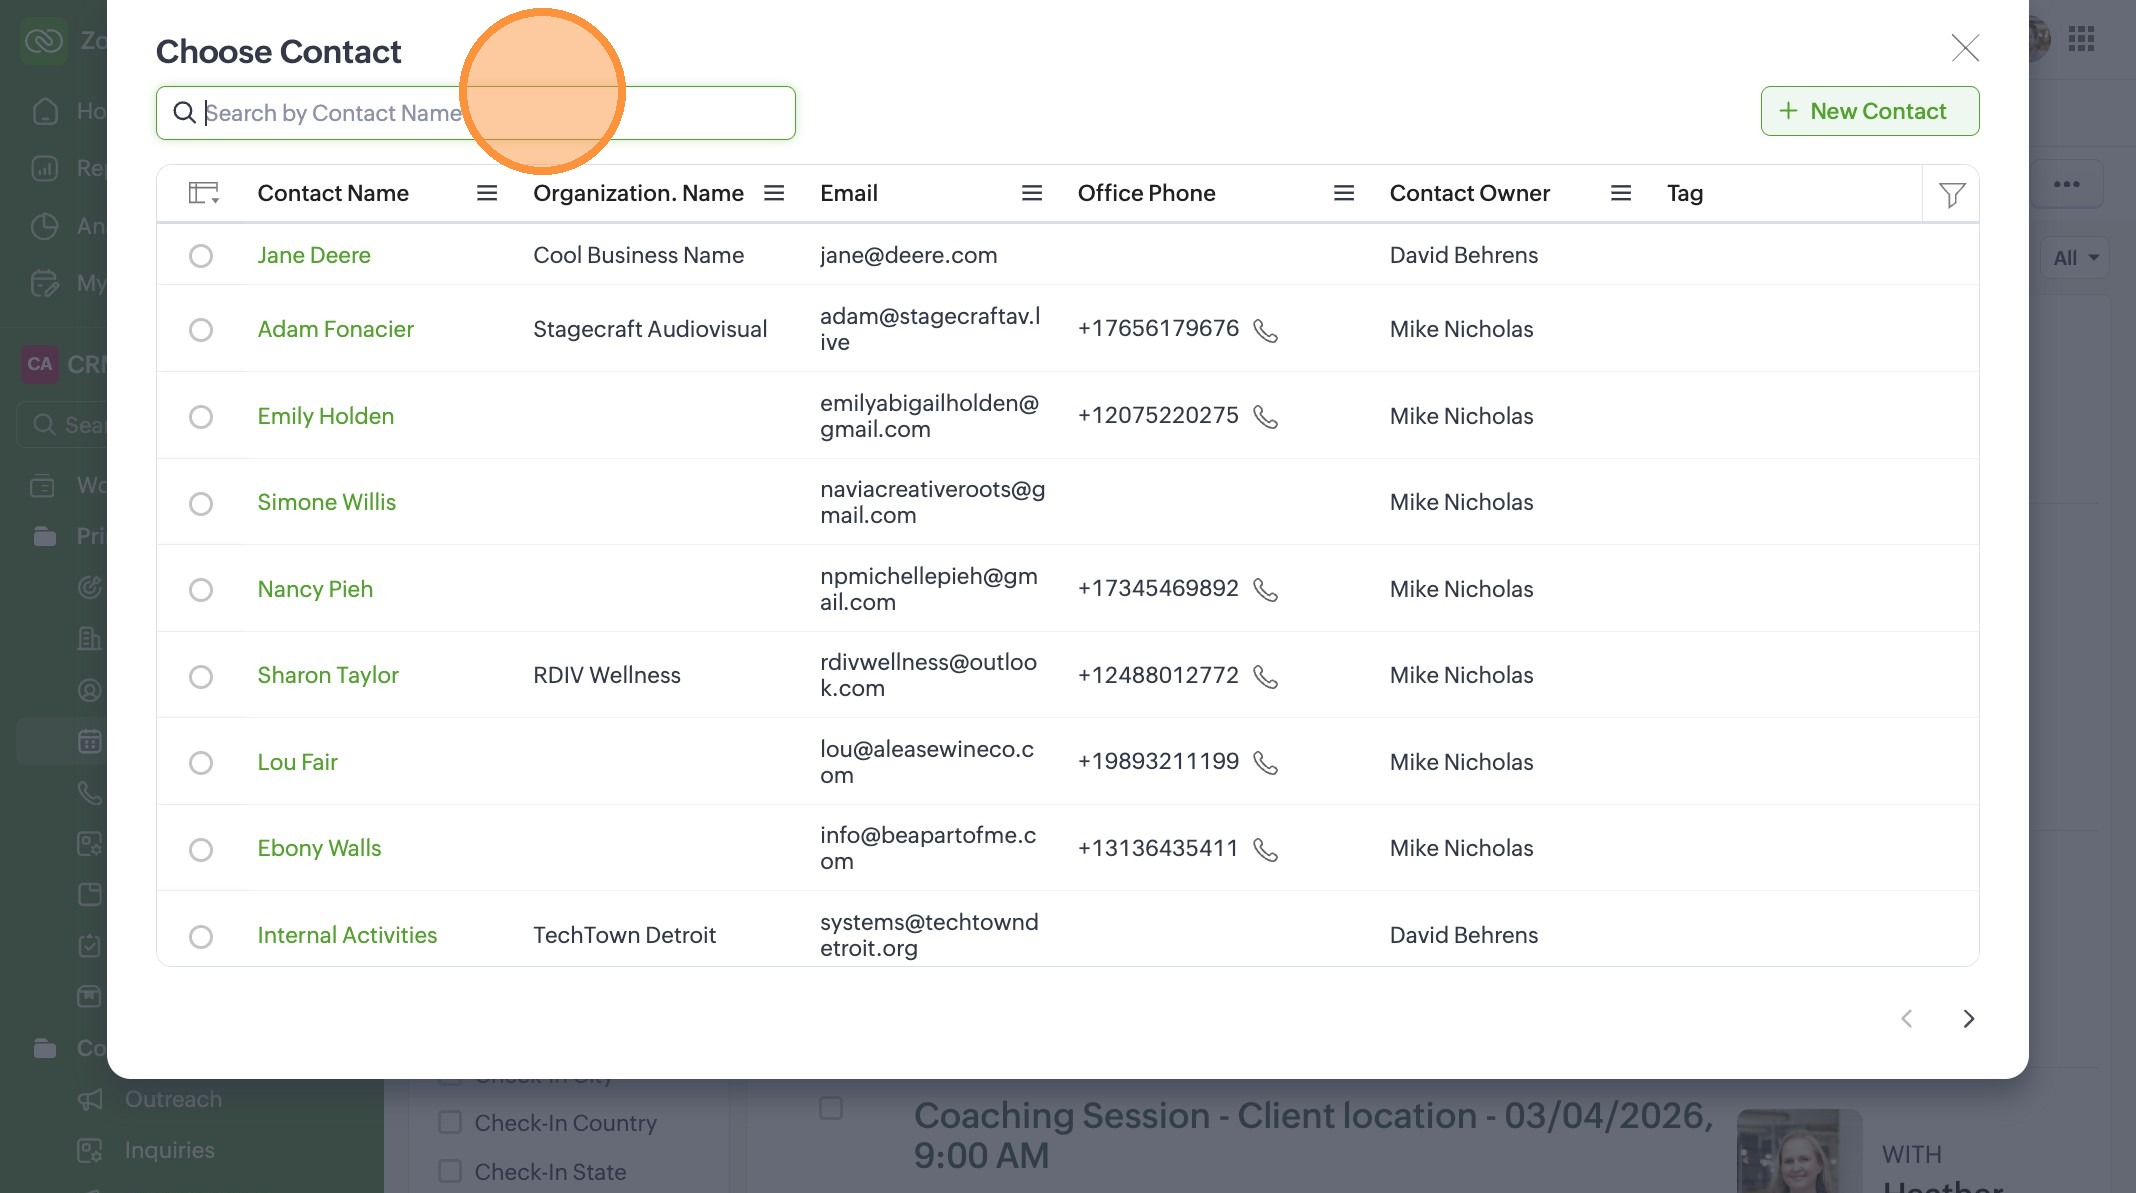Choose Internal Activities radio button

pos(201,936)
